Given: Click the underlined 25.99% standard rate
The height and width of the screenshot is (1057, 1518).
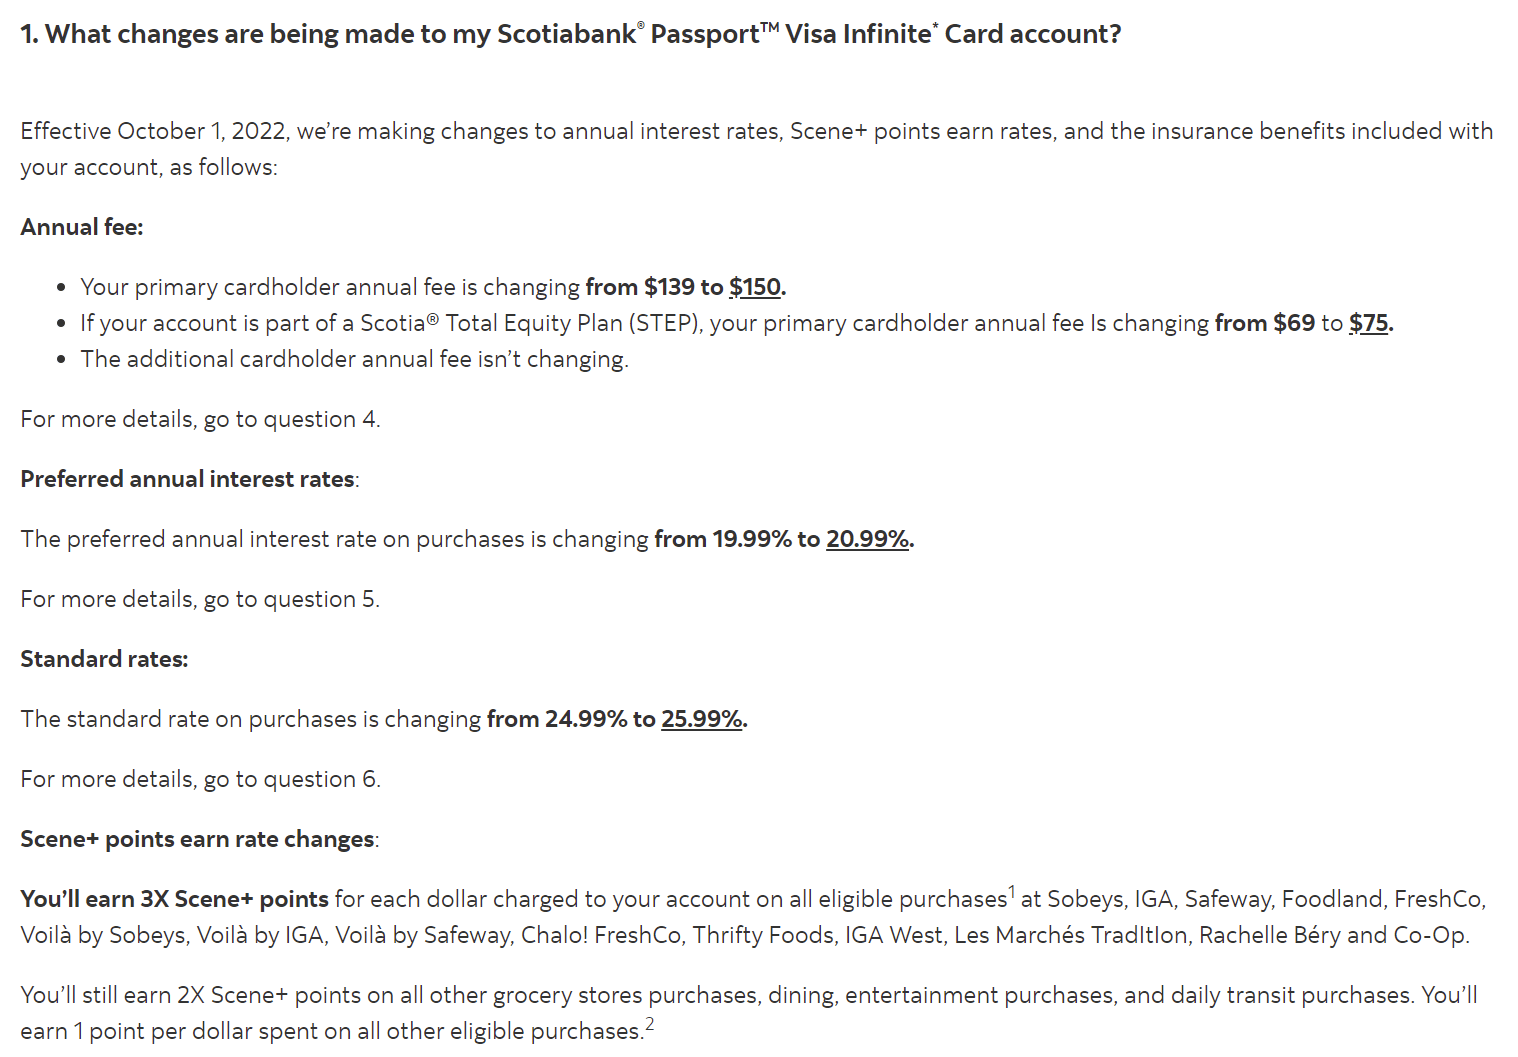Looking at the screenshot, I should coord(701,719).
